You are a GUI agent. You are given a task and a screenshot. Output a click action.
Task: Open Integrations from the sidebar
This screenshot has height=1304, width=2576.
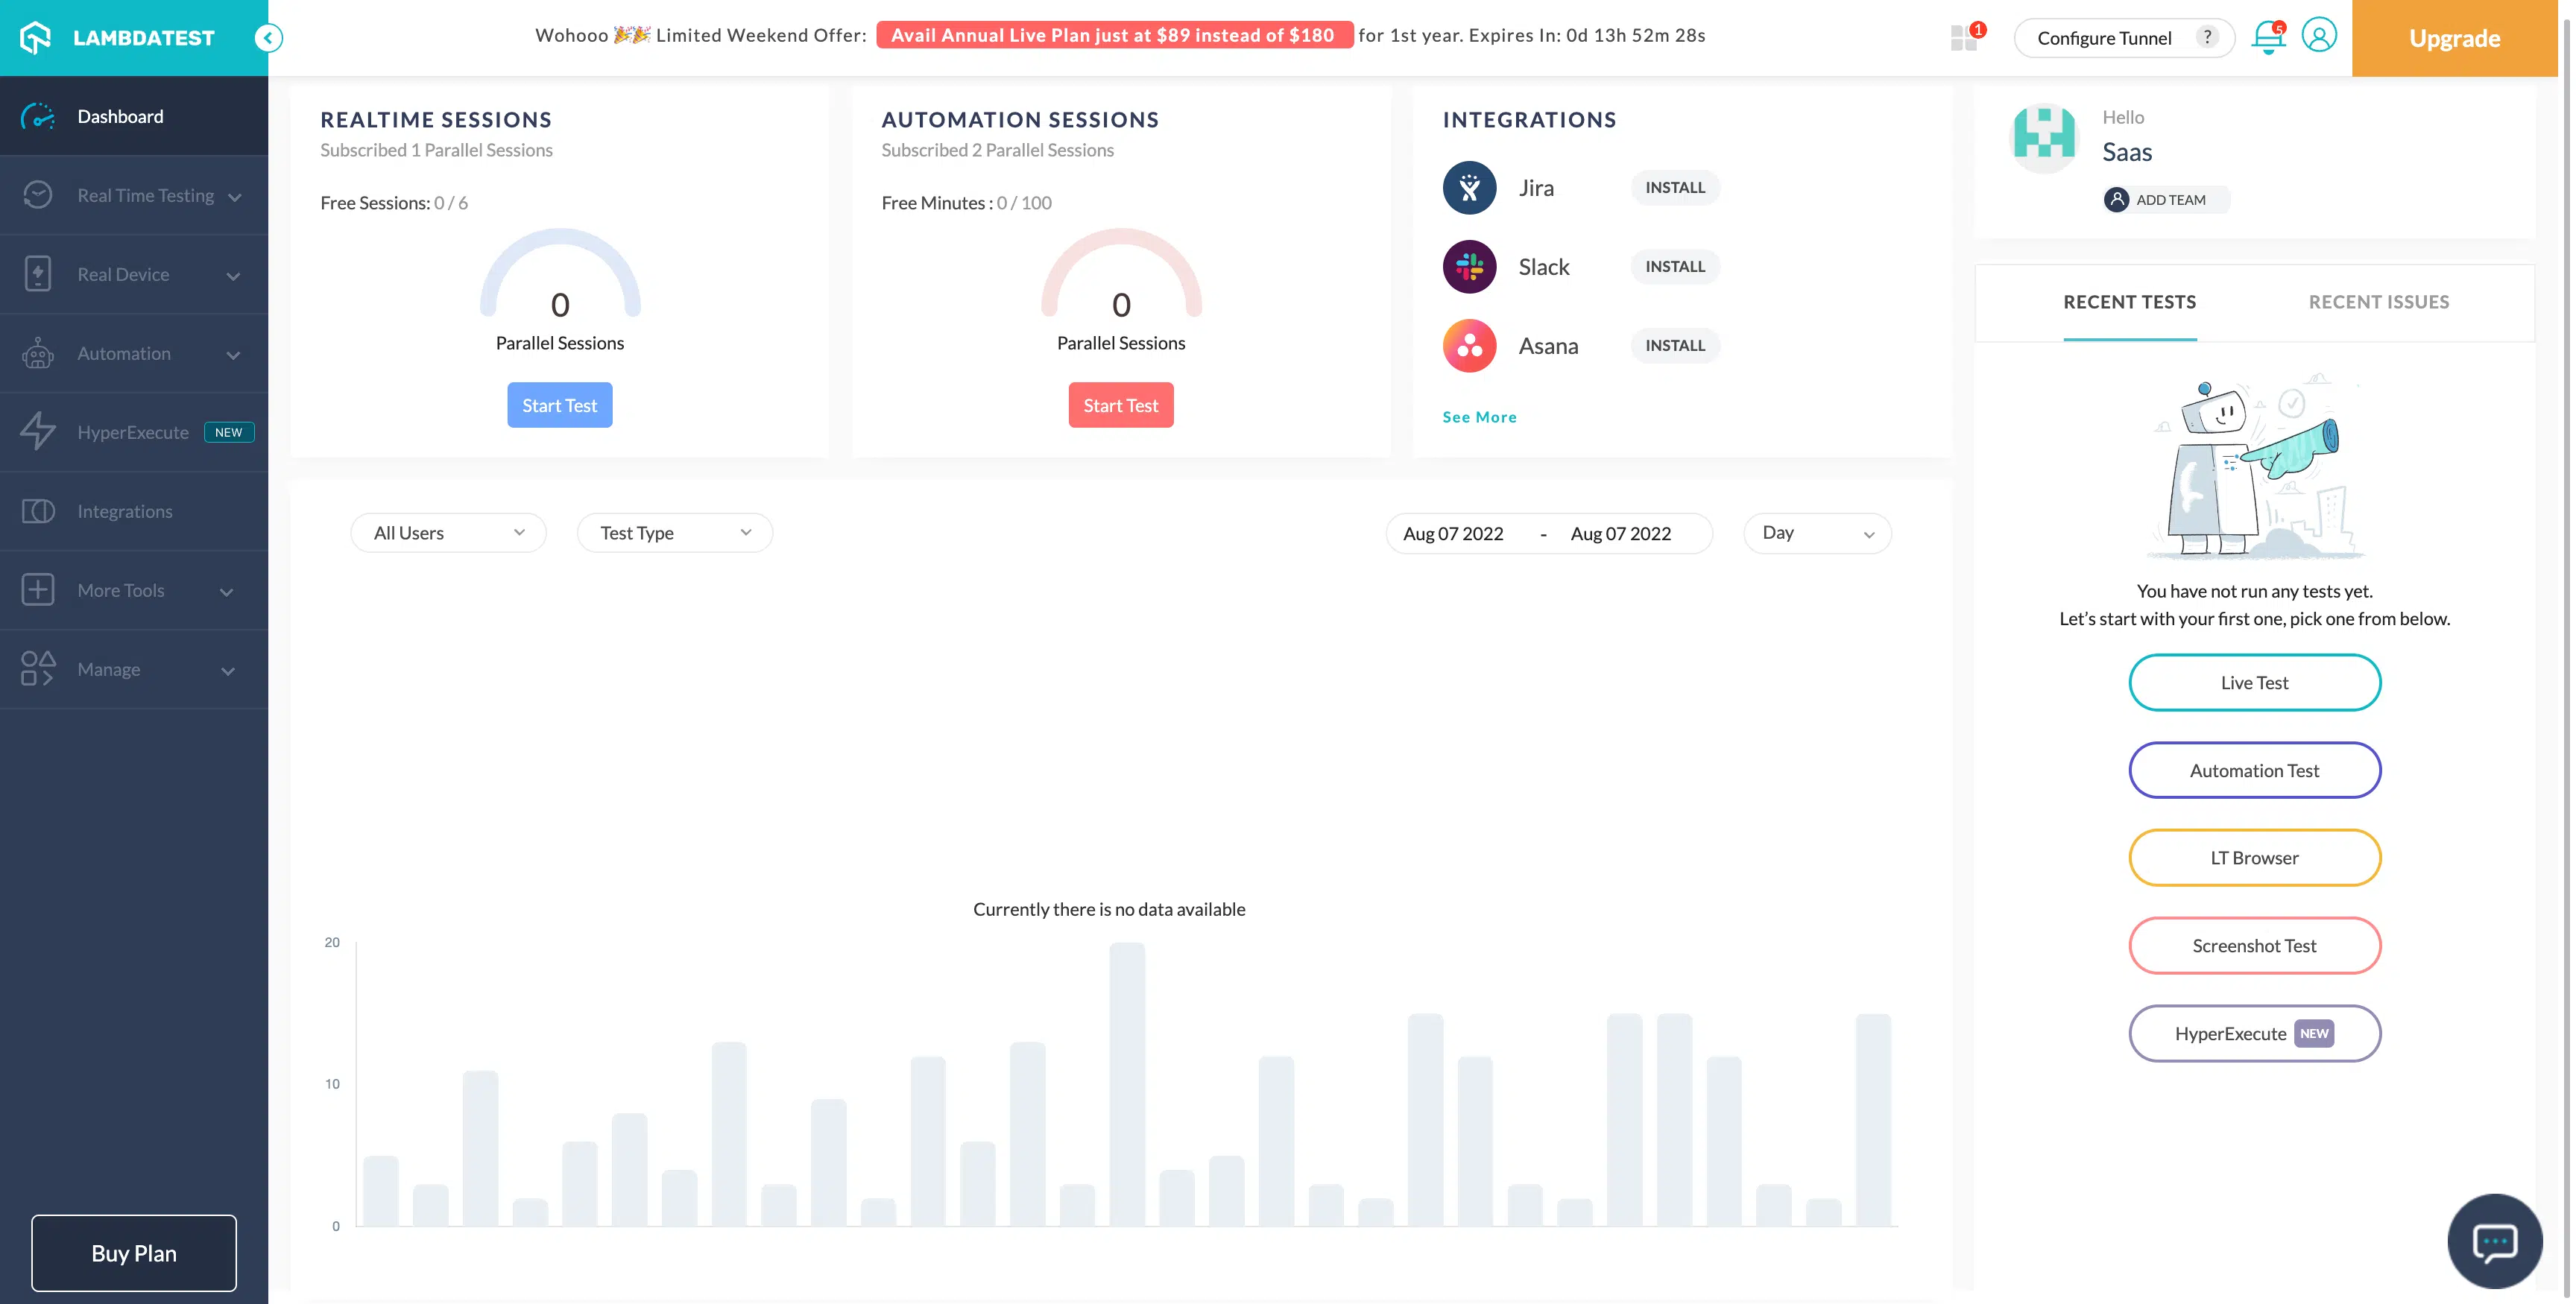point(134,511)
